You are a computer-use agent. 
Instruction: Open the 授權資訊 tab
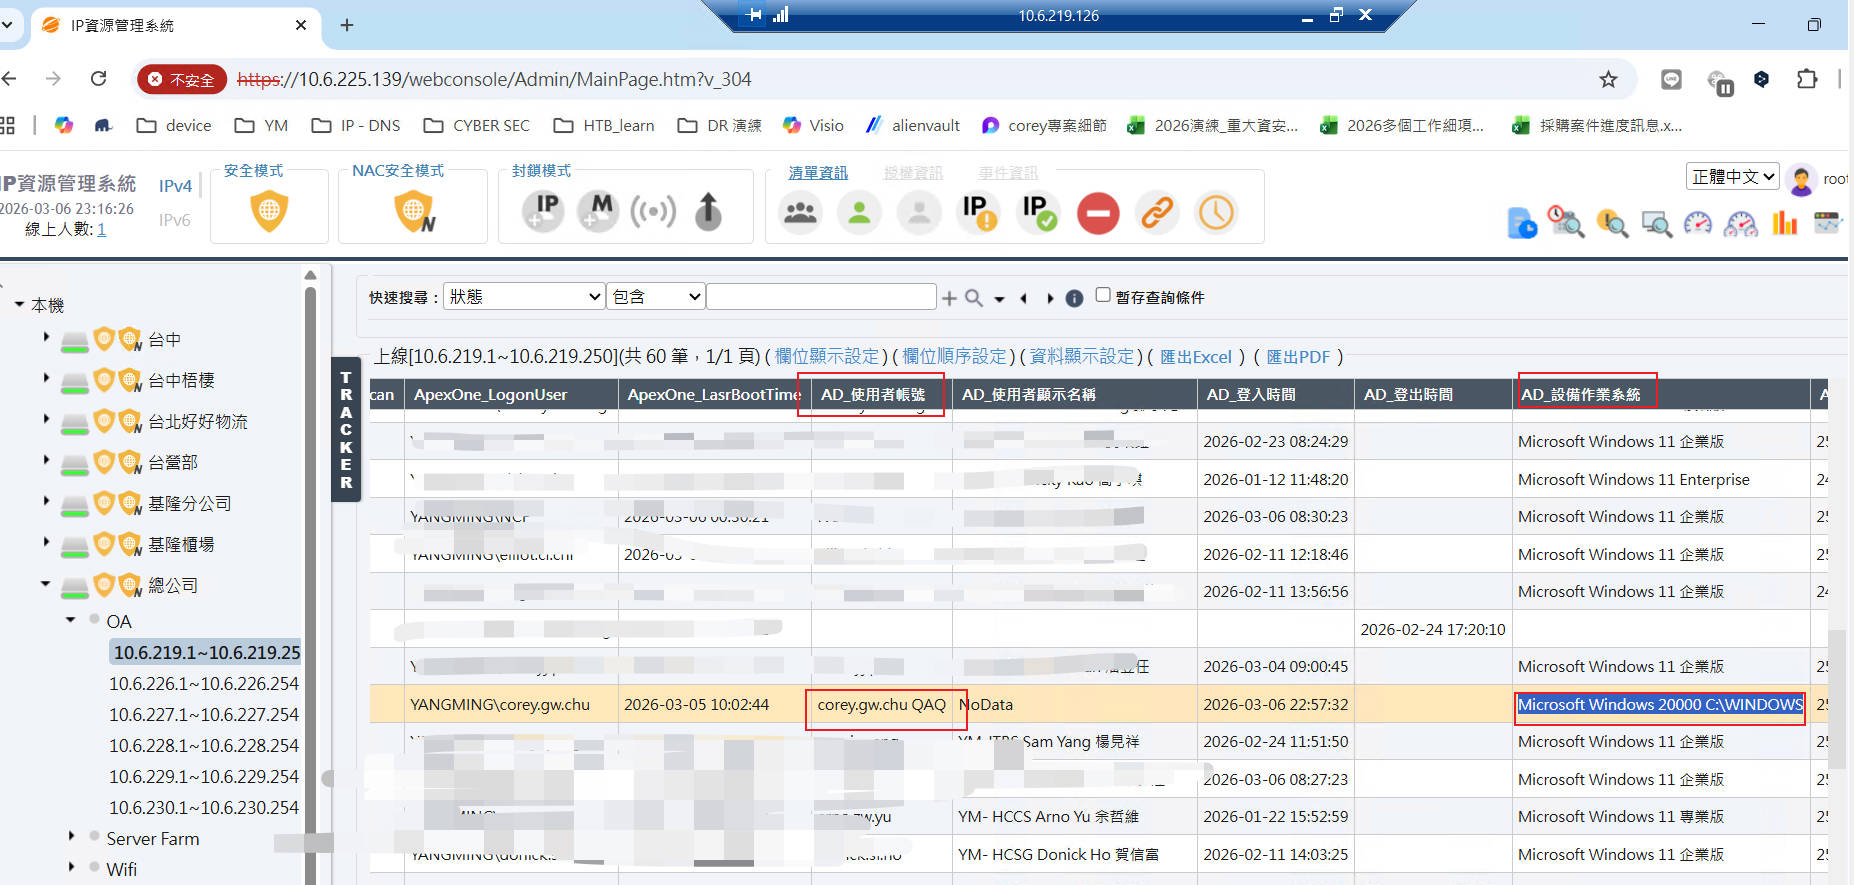click(x=913, y=173)
